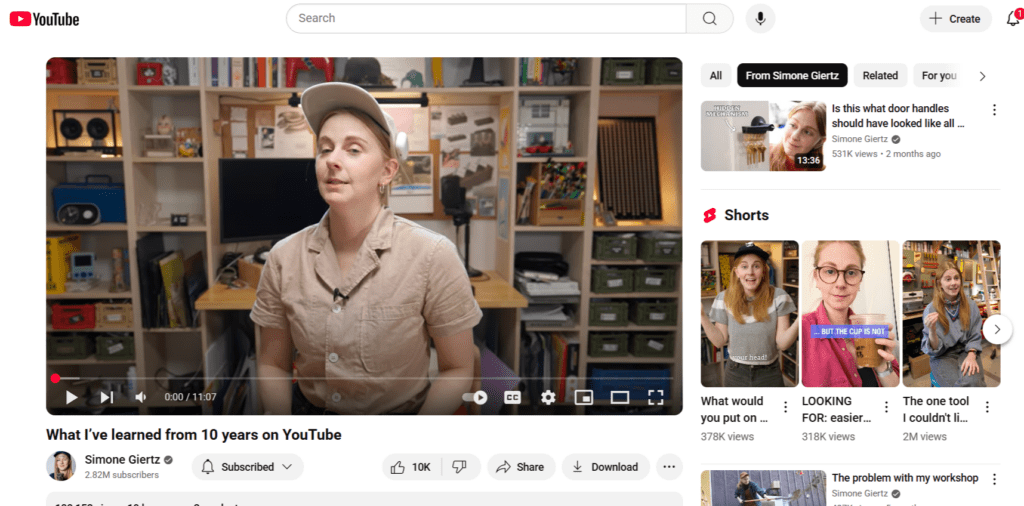The height and width of the screenshot is (506, 1024).
Task: Like the video with 10K likes
Action: click(411, 467)
